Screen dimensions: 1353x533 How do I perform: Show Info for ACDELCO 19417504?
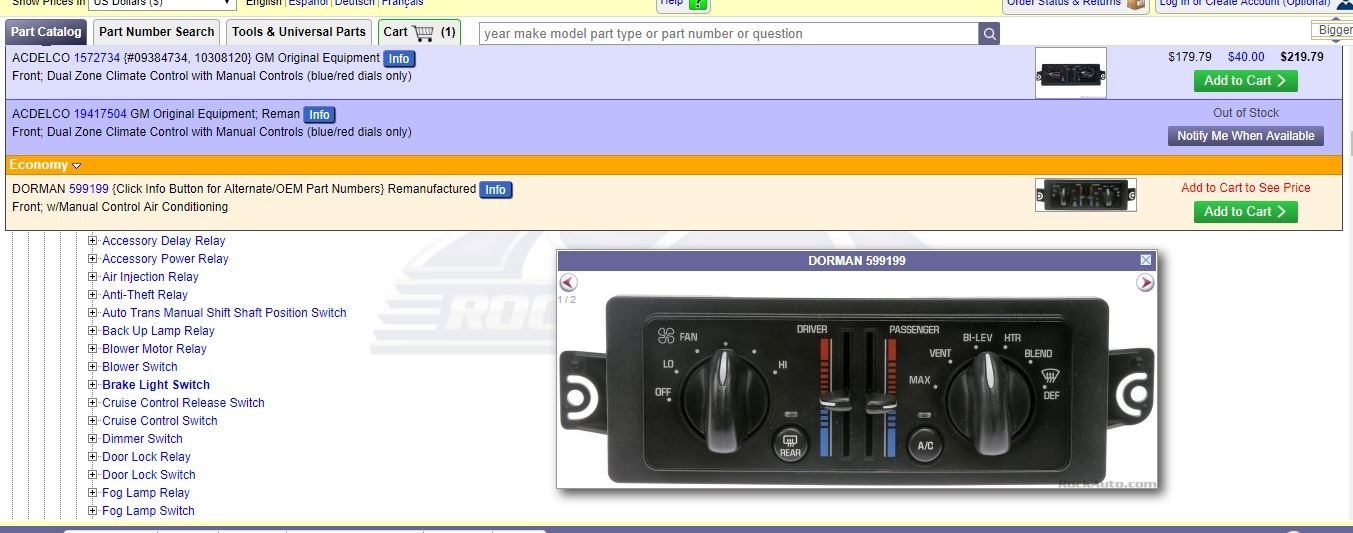(x=319, y=115)
